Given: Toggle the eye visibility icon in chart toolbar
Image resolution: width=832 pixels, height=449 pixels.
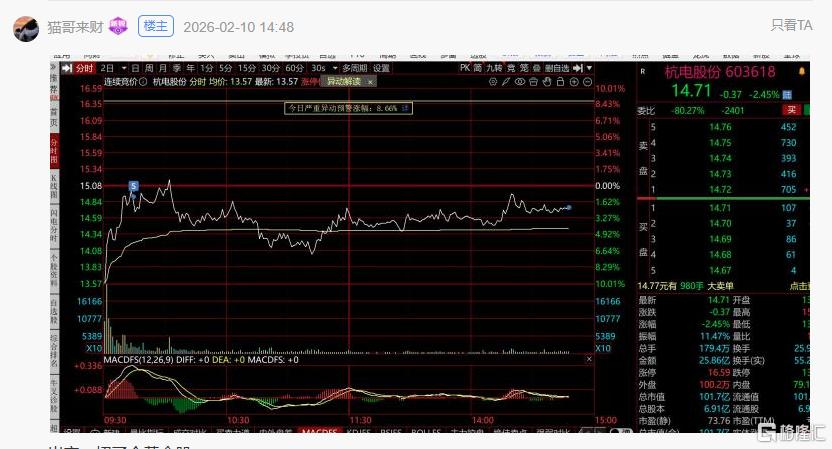Looking at the screenshot, I should 520,82.
